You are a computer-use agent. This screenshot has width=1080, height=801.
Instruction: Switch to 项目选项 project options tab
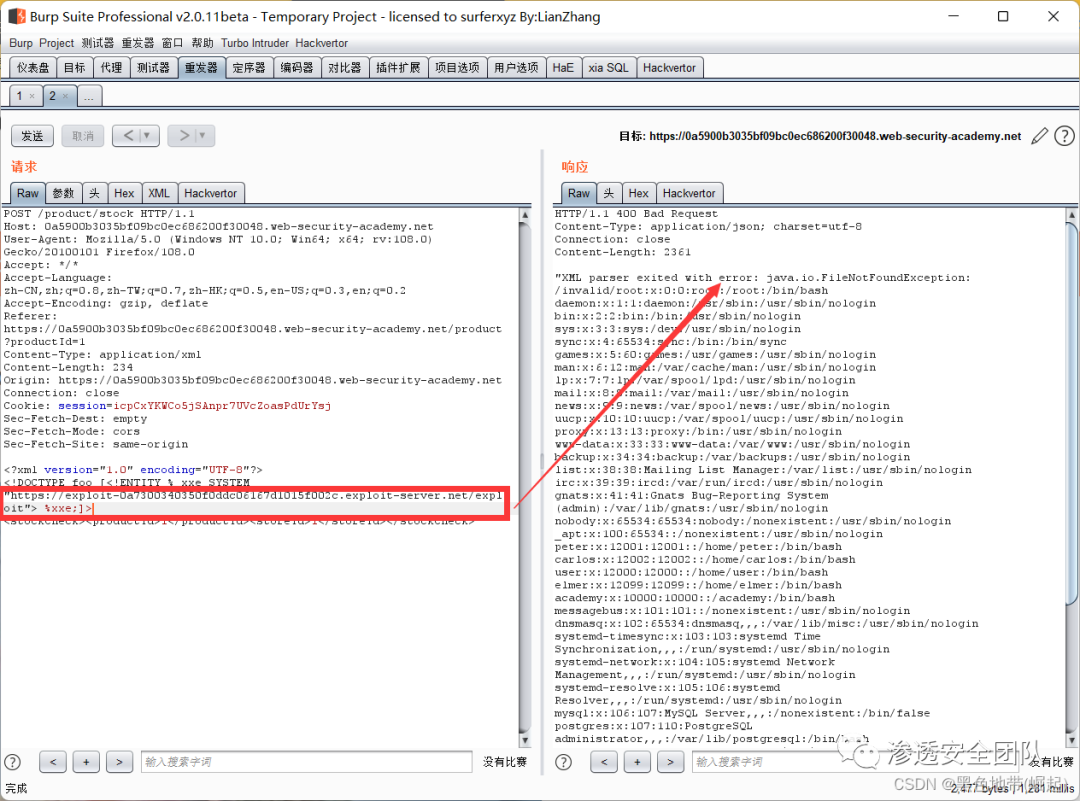[x=457, y=67]
